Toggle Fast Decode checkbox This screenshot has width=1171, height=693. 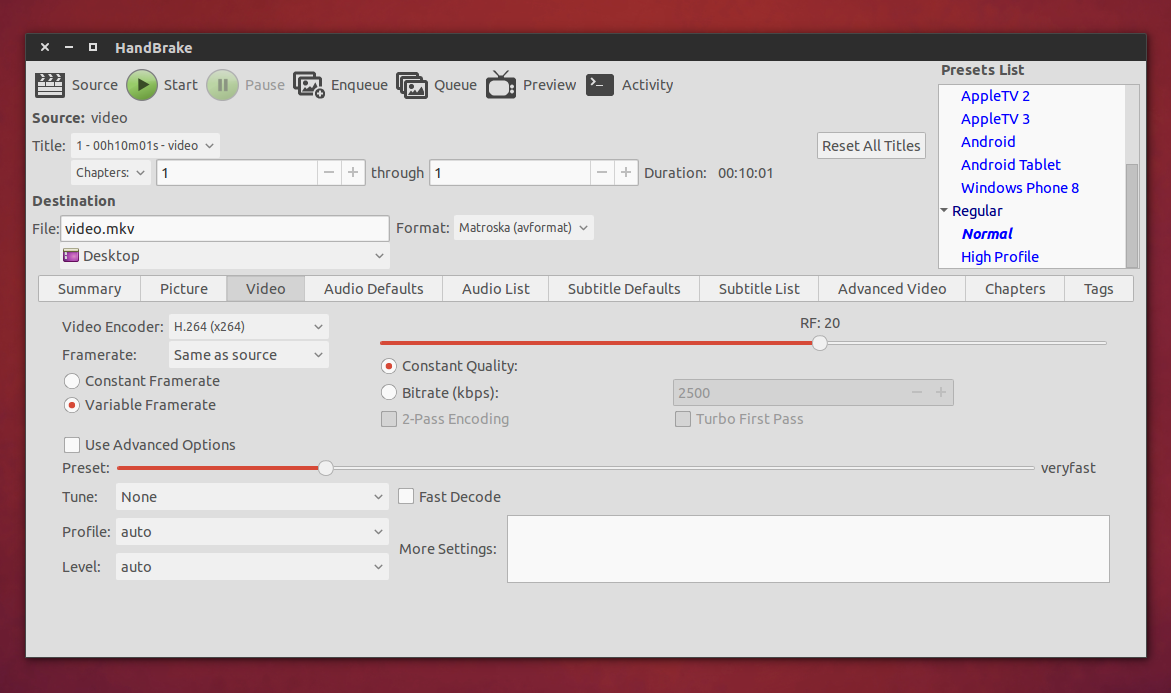[406, 497]
